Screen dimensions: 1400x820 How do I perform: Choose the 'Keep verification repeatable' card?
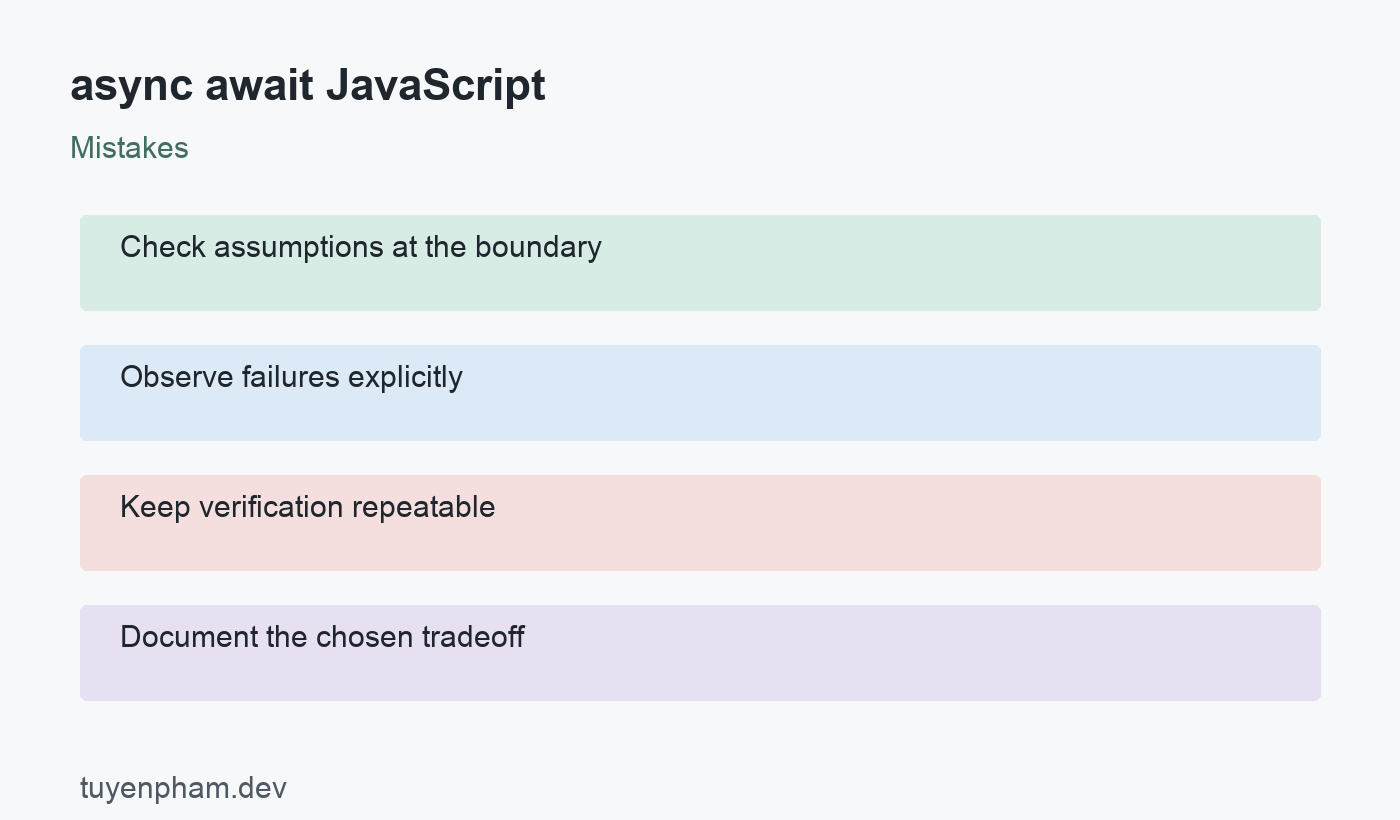coord(700,523)
